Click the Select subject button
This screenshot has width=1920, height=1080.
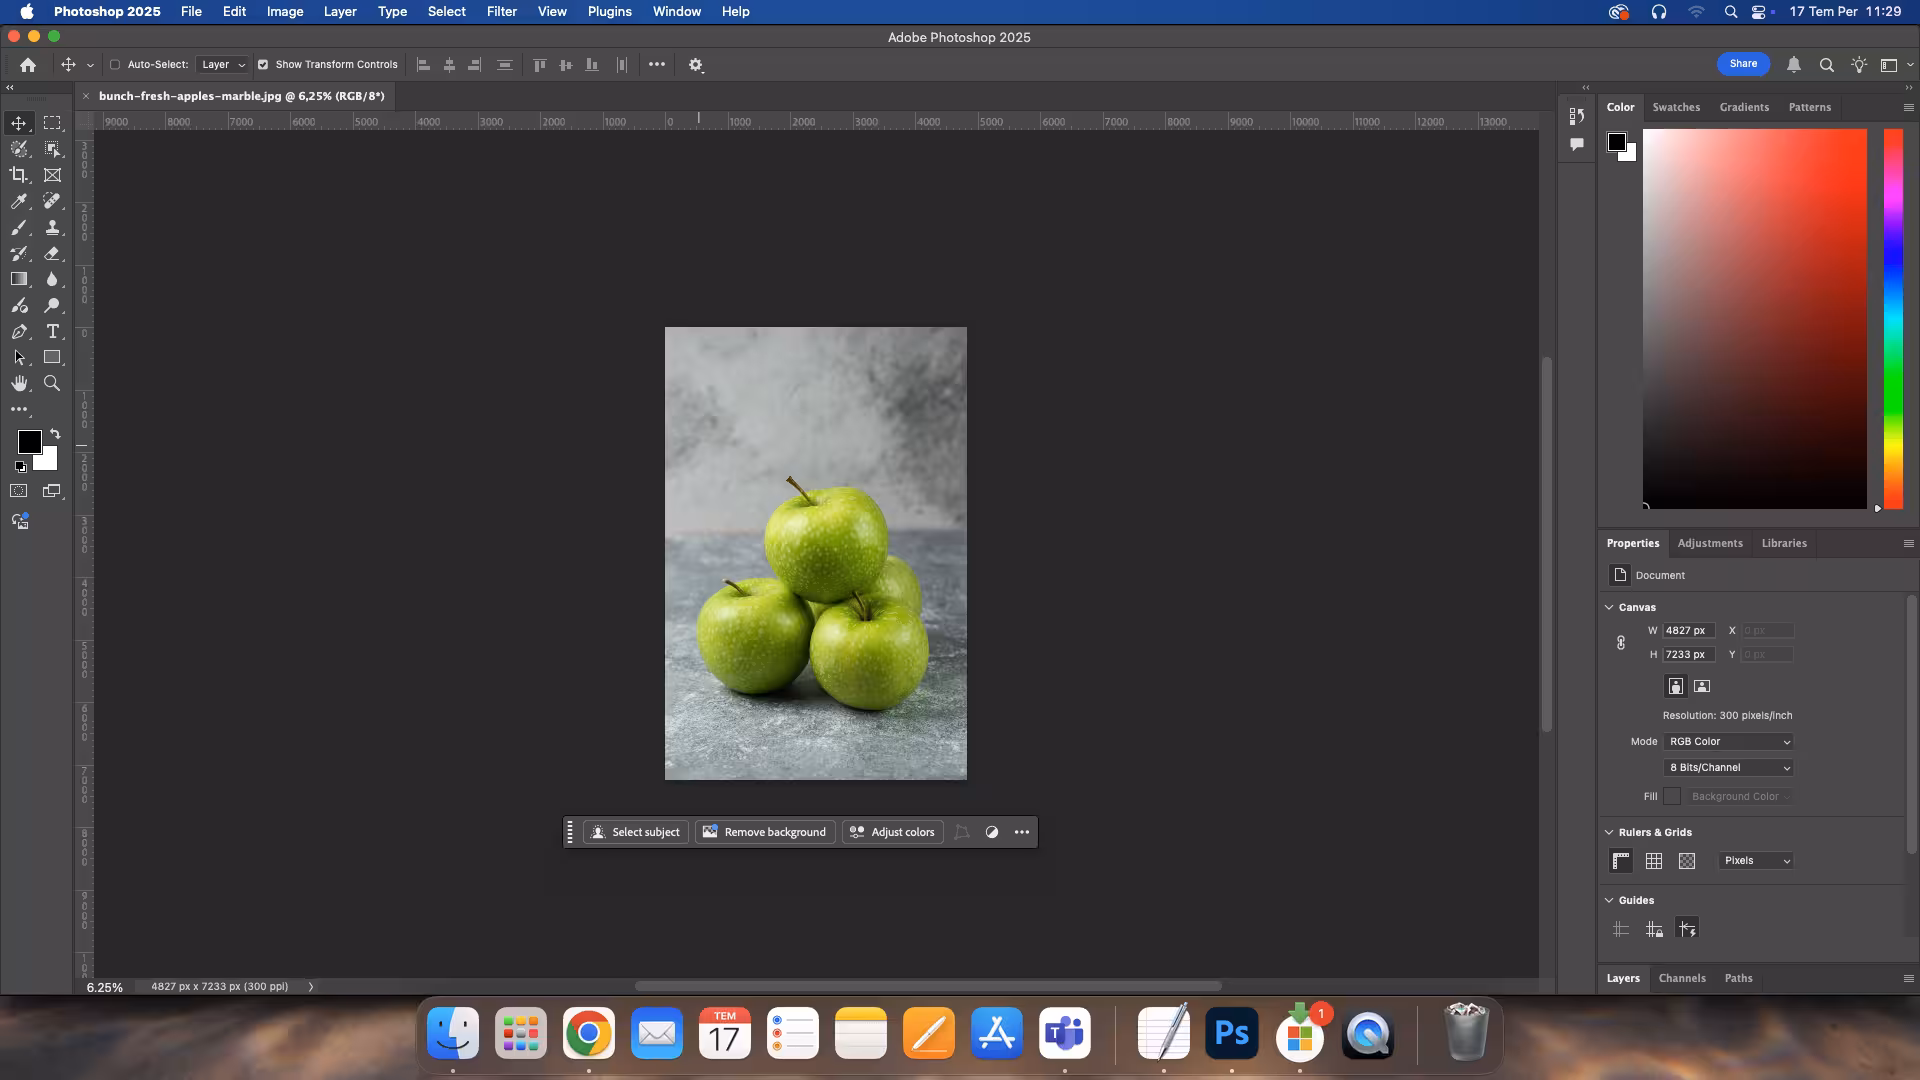click(636, 832)
